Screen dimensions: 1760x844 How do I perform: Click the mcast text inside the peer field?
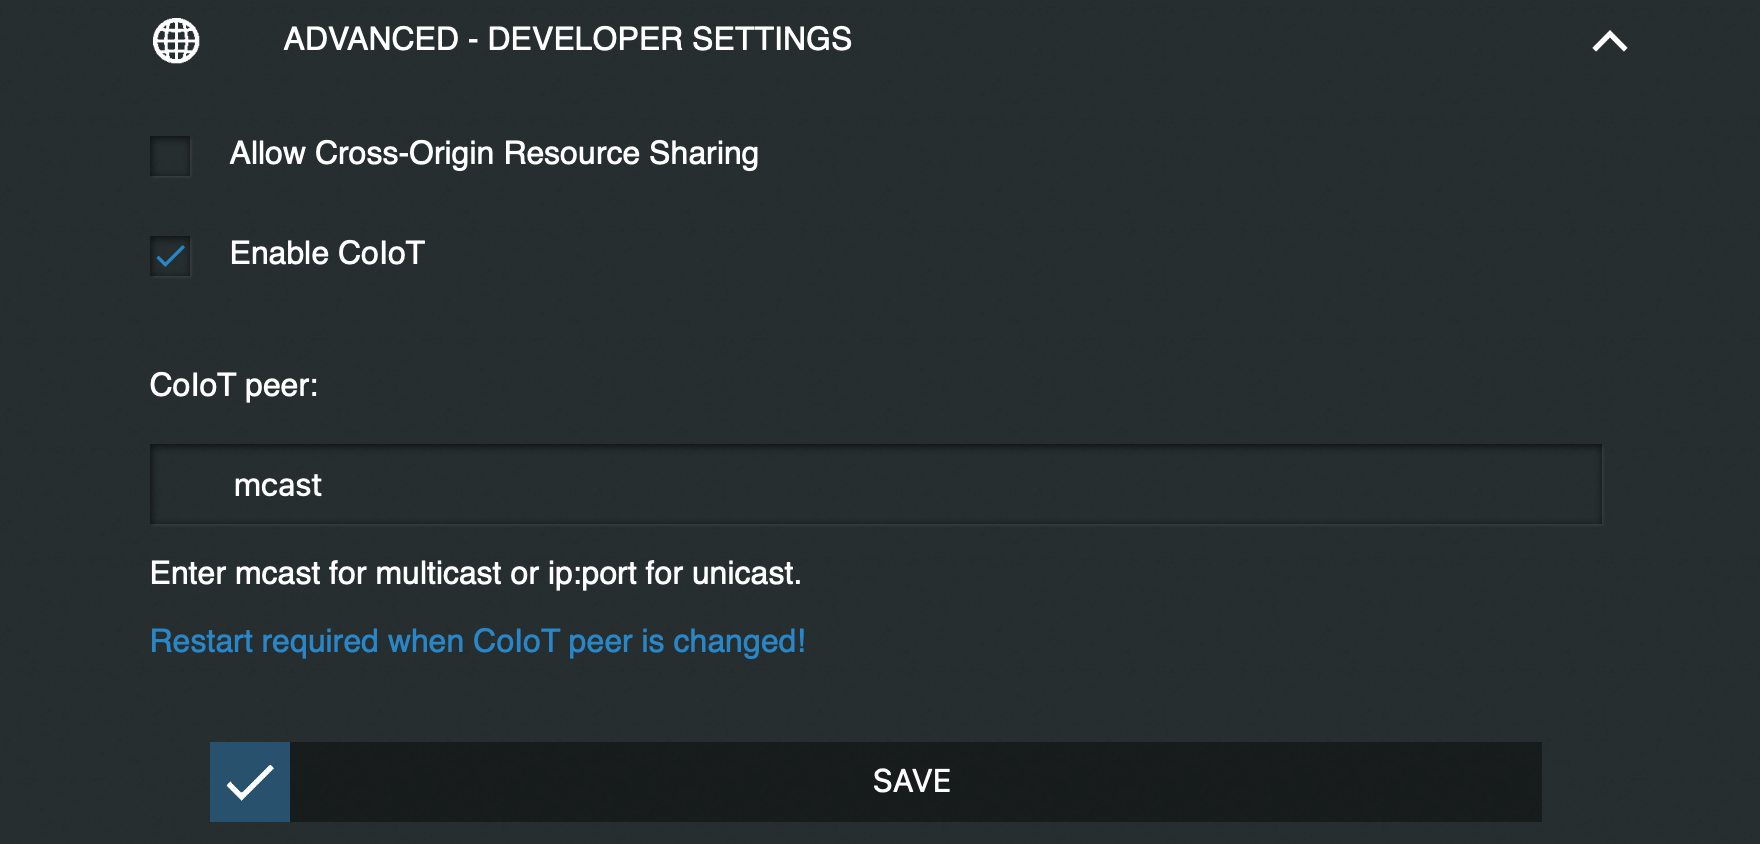coord(278,486)
